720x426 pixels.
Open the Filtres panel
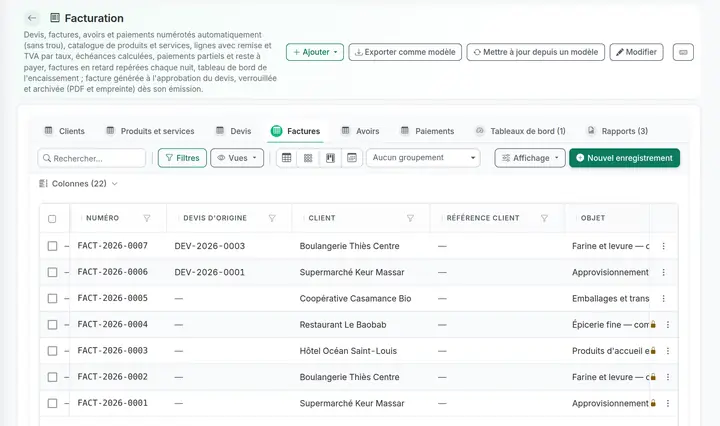click(182, 158)
